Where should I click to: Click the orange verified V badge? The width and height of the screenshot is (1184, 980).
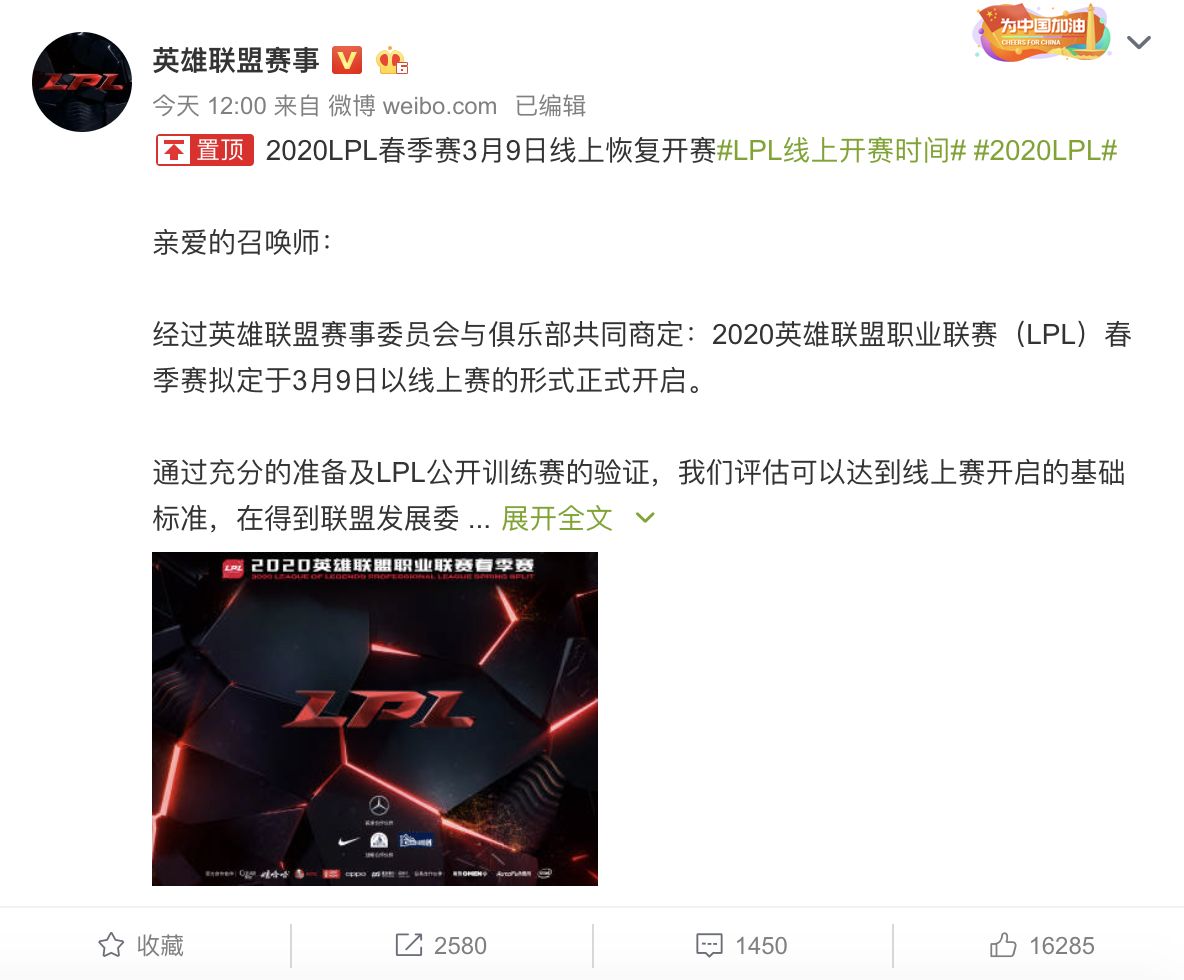pyautogui.click(x=347, y=60)
